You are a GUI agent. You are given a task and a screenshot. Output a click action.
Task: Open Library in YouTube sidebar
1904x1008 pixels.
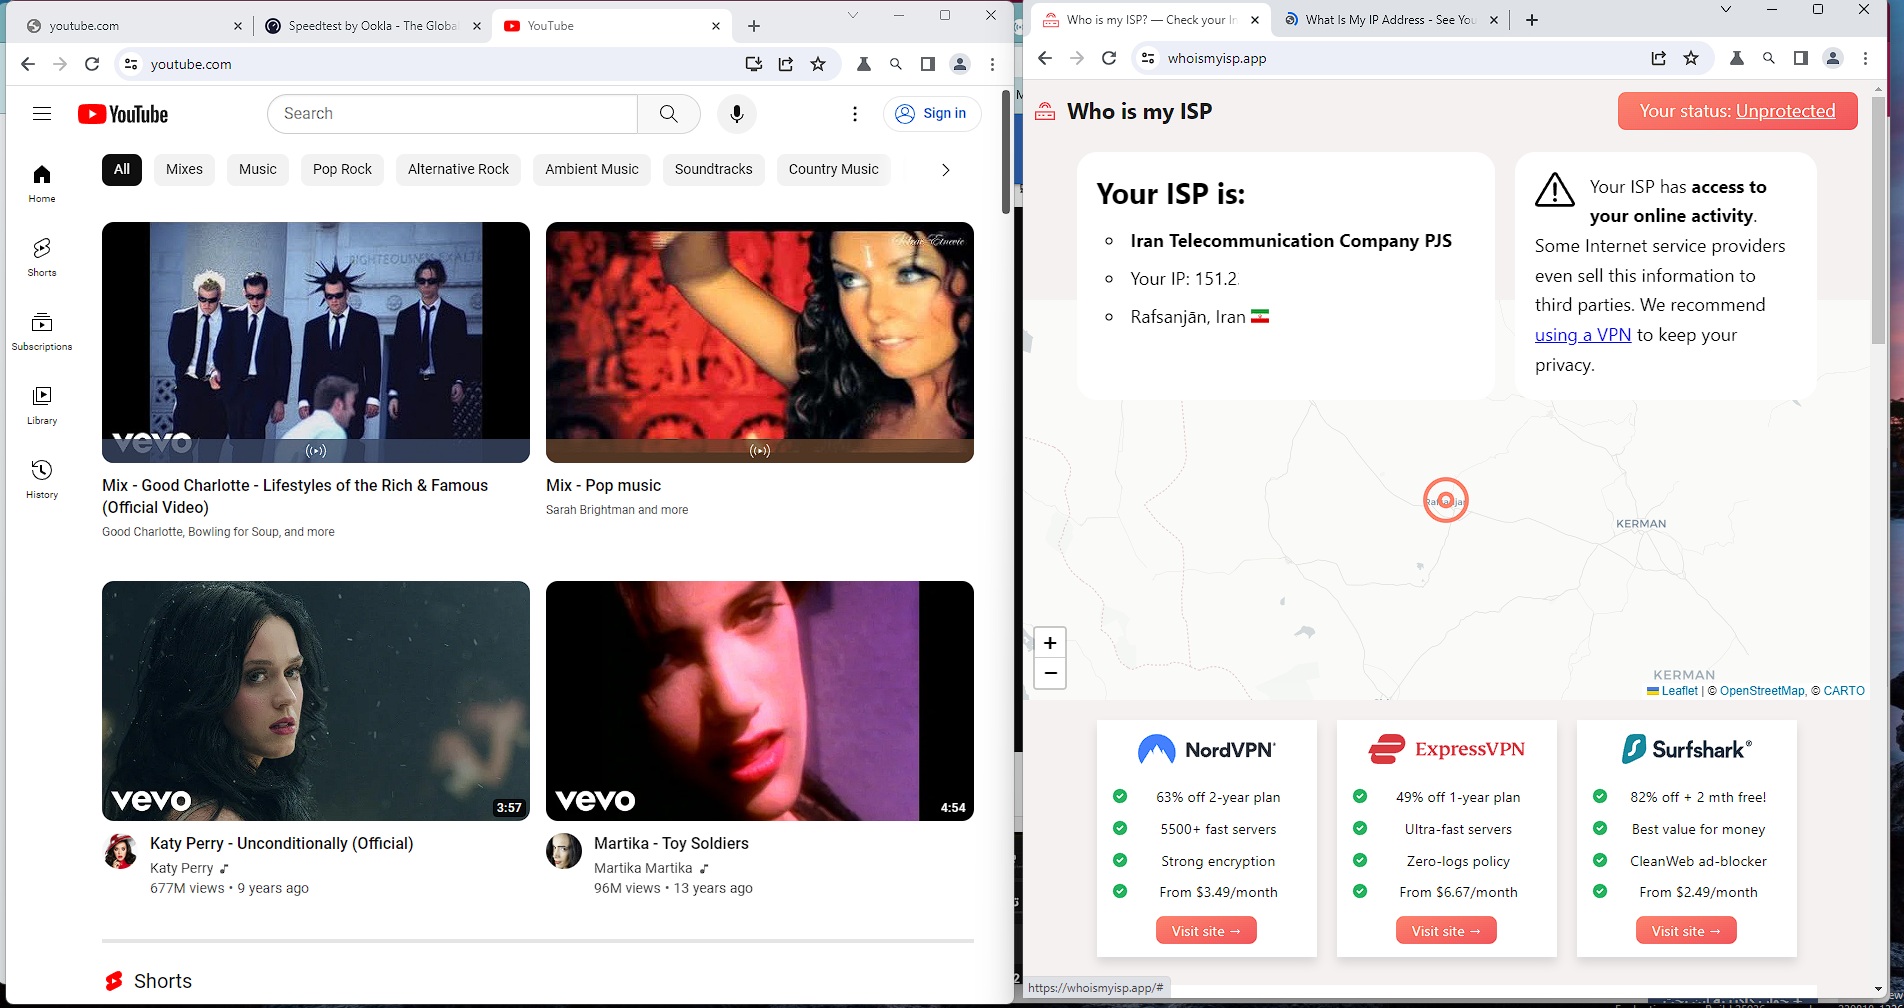click(42, 406)
